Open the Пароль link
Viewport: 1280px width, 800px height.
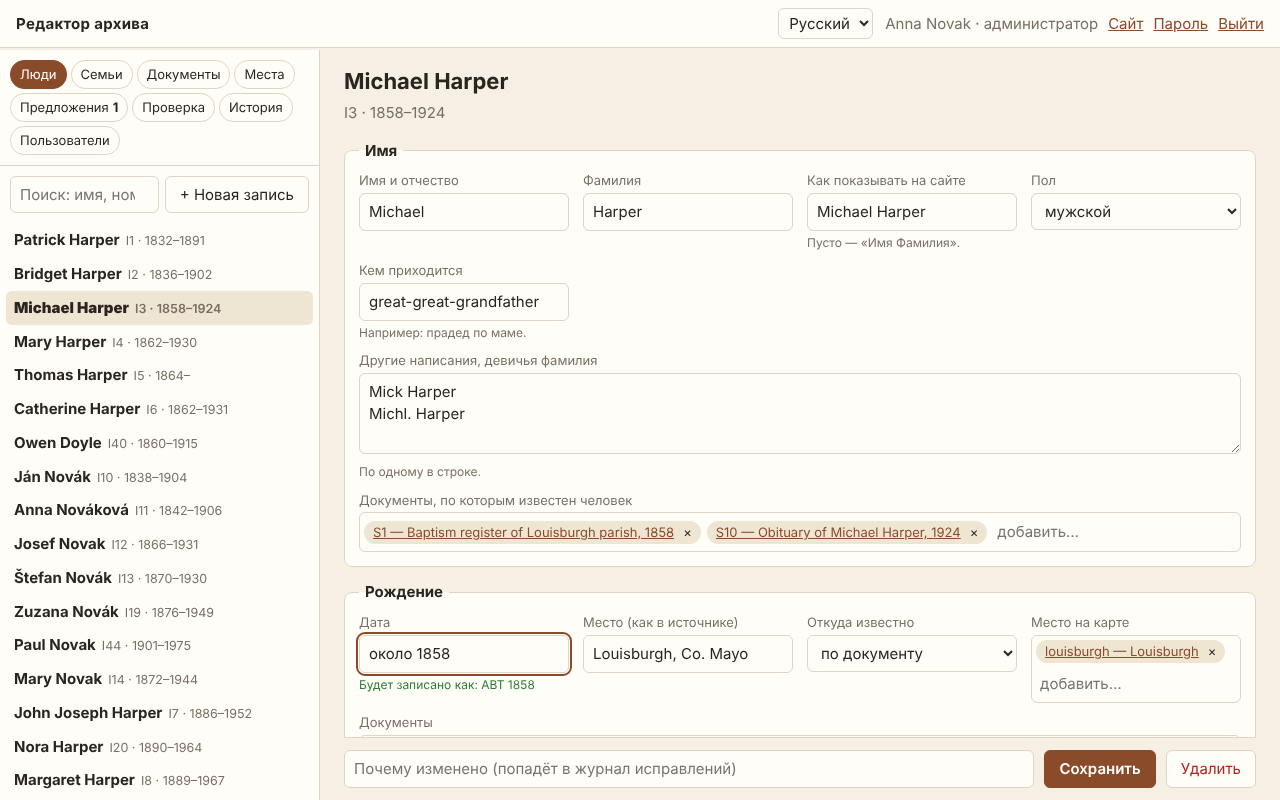[1181, 24]
